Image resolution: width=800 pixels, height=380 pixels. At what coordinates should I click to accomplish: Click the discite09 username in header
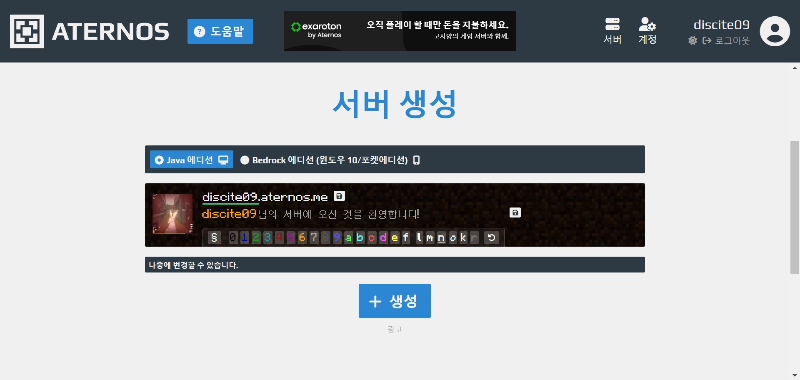click(x=721, y=24)
